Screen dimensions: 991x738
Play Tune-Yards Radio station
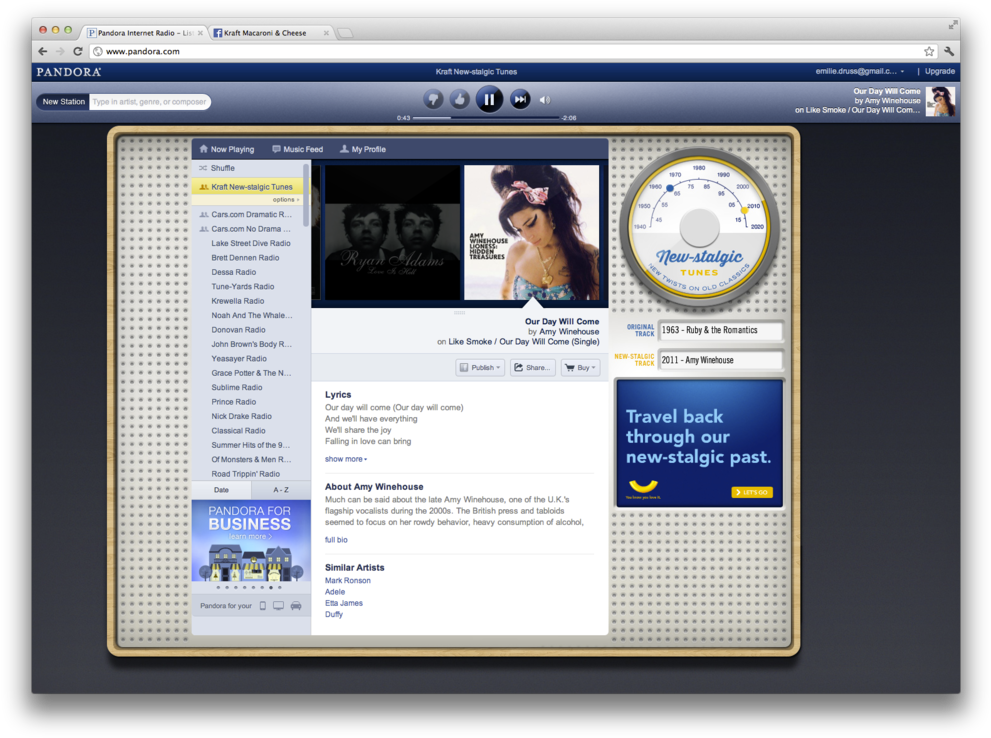[x=243, y=287]
